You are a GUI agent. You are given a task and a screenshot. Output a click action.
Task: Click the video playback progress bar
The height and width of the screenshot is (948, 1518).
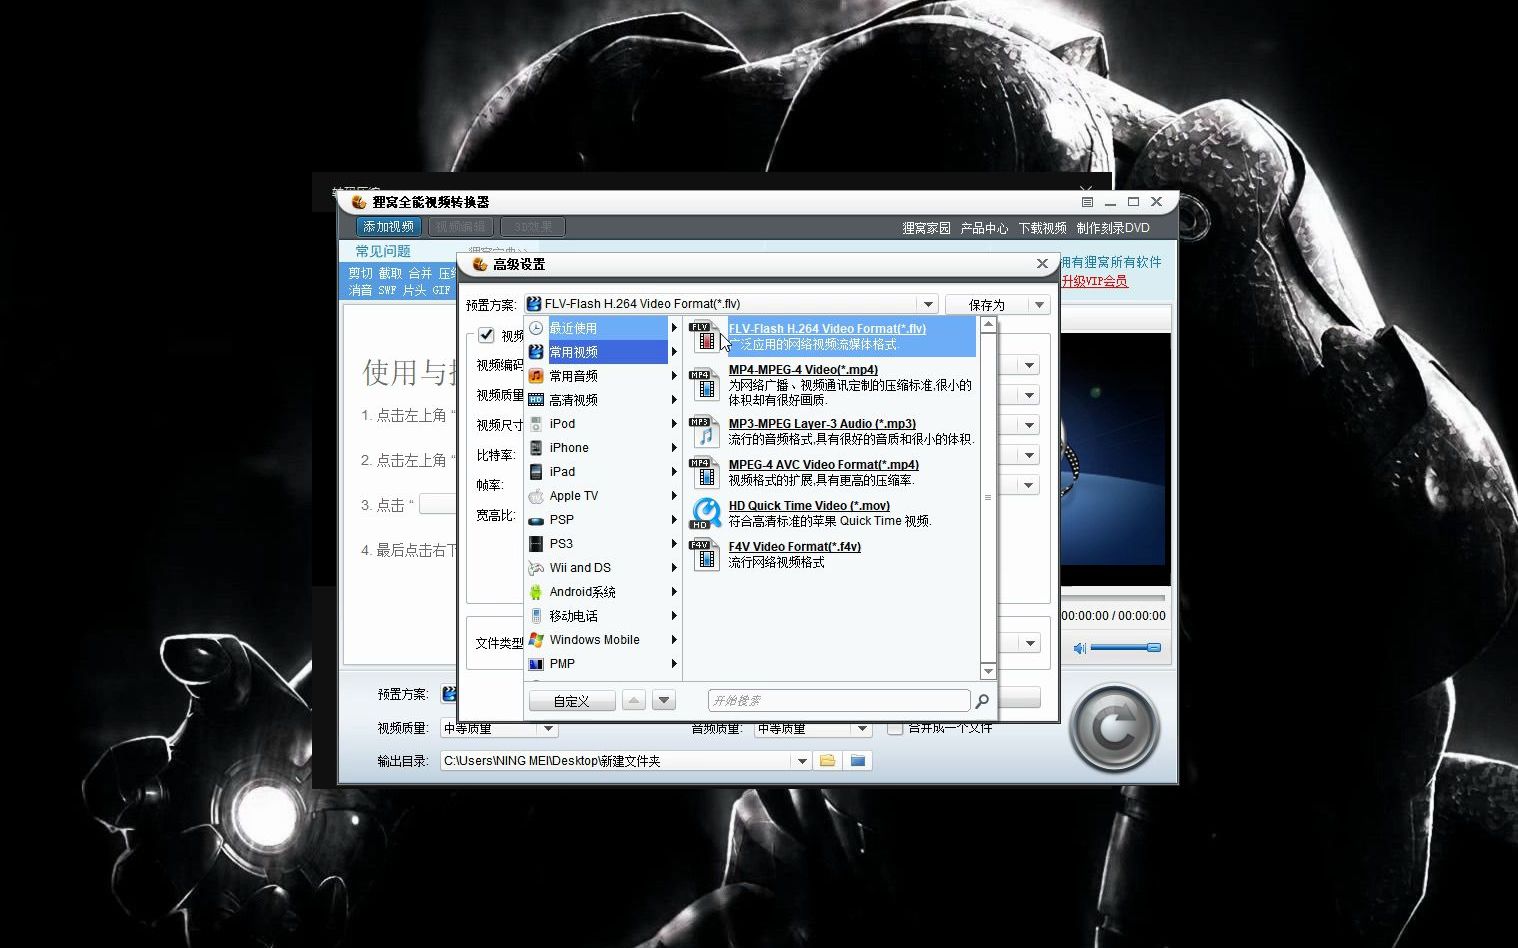point(1113,596)
